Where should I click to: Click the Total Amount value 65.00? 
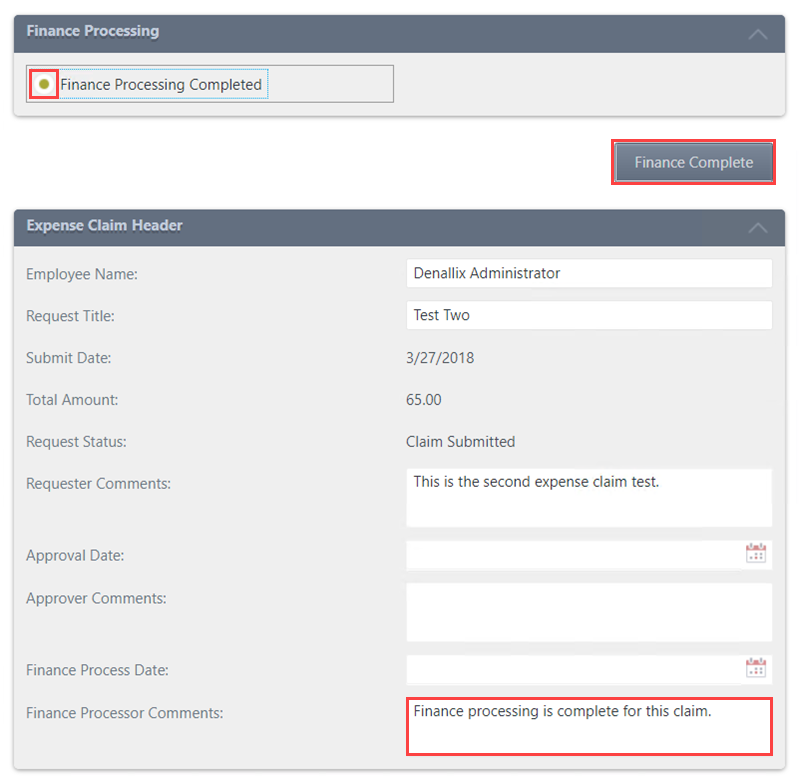click(x=423, y=399)
